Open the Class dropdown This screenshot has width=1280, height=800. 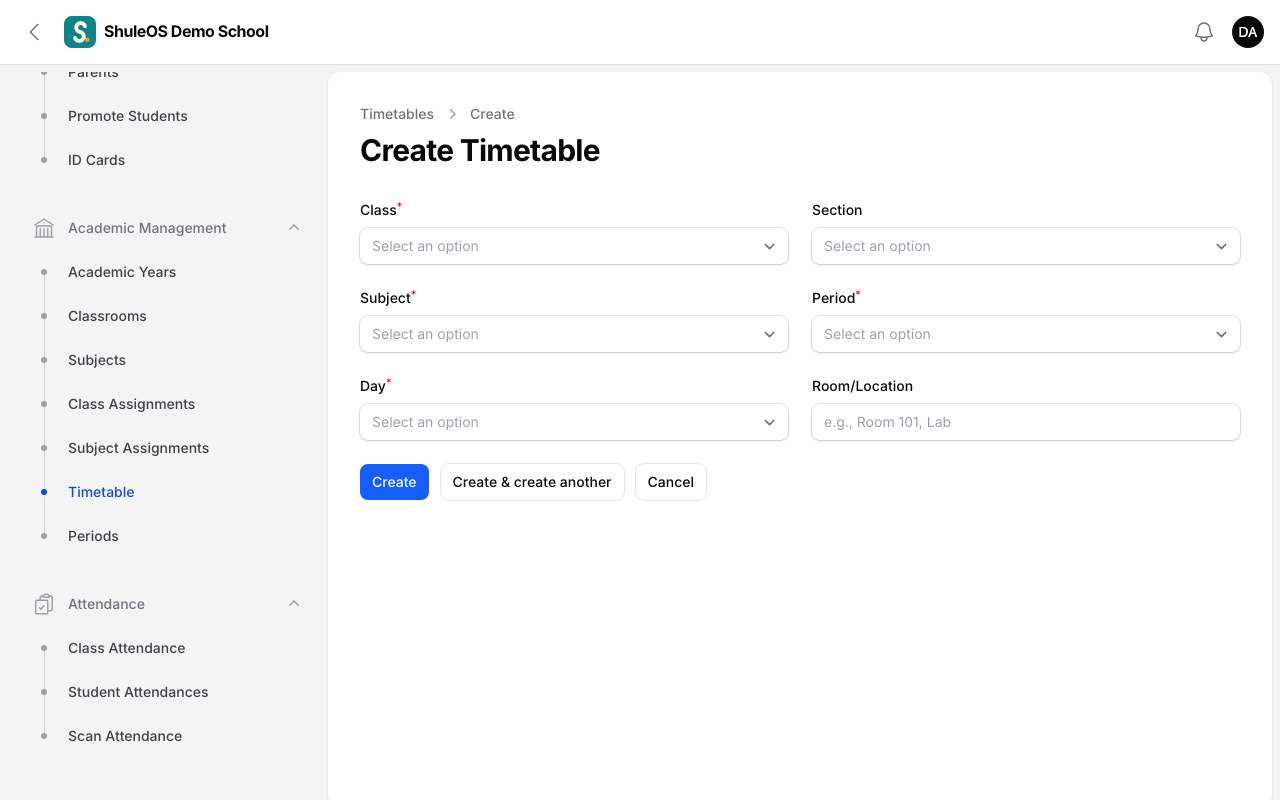pyautogui.click(x=574, y=246)
